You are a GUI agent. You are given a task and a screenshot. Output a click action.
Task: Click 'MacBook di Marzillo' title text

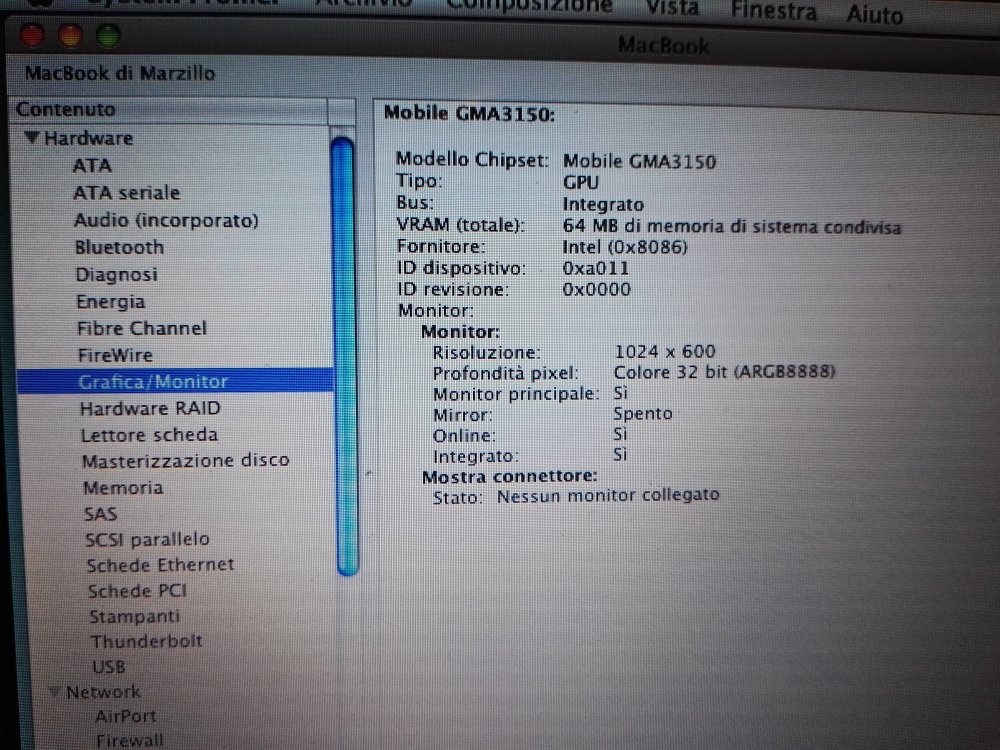pos(120,73)
